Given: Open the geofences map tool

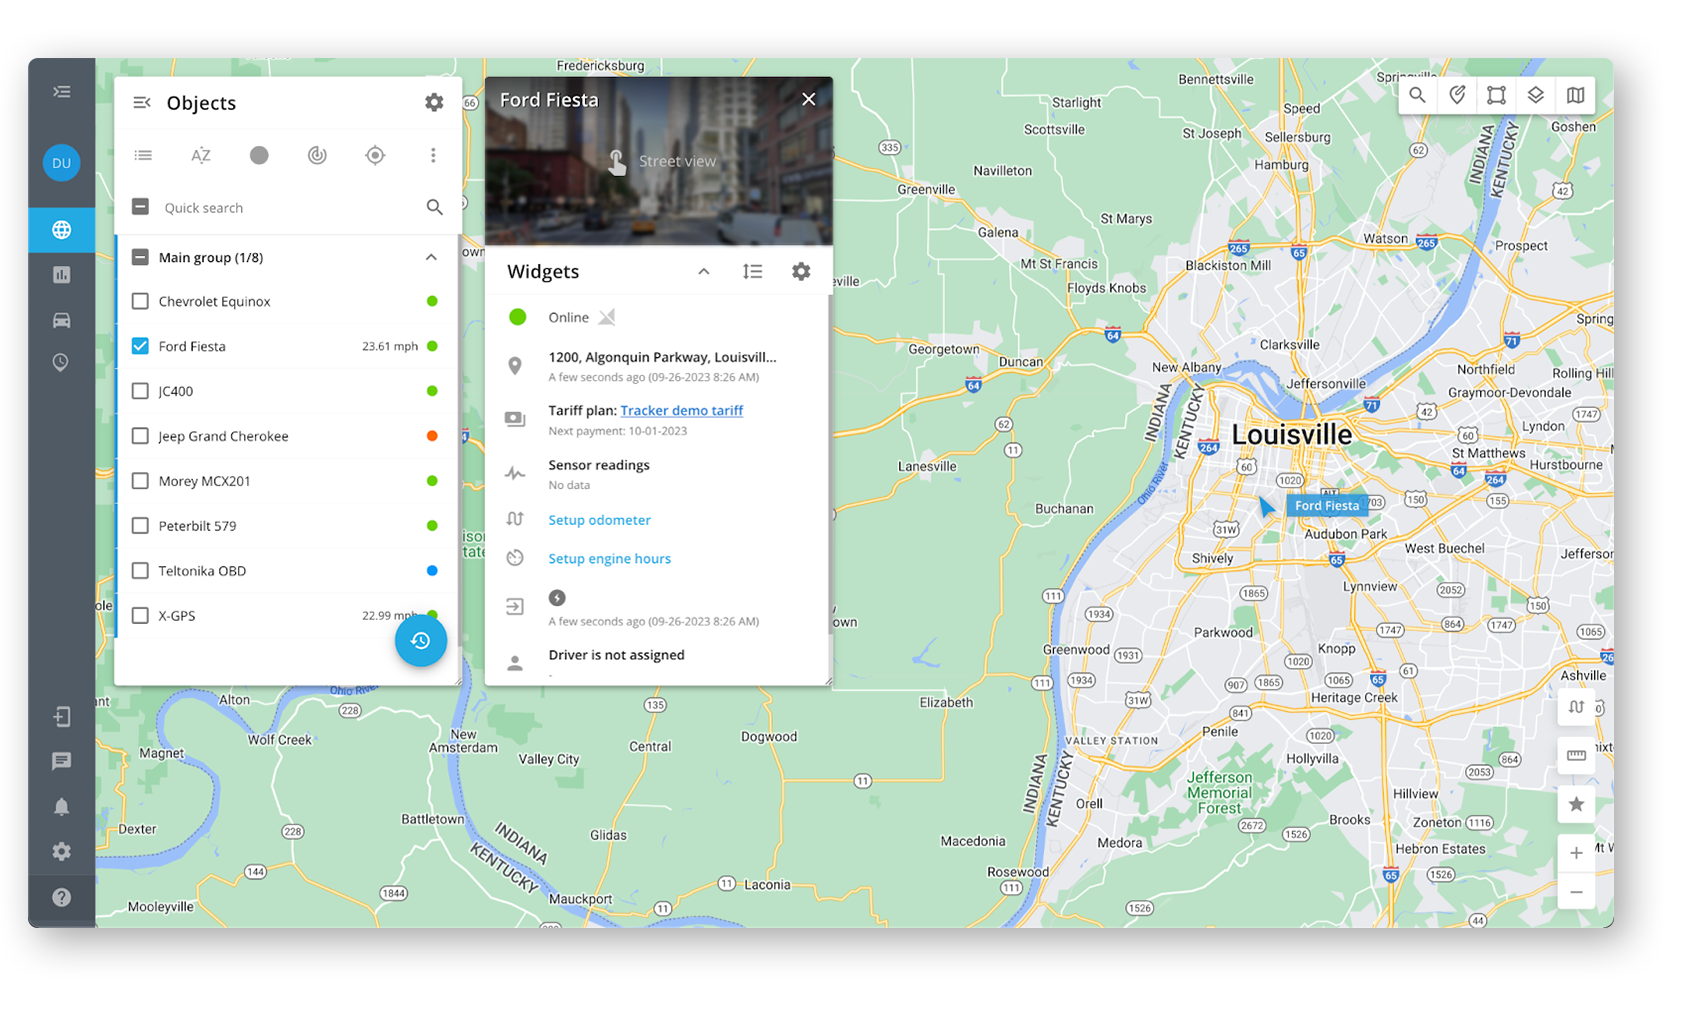Looking at the screenshot, I should tap(1496, 95).
